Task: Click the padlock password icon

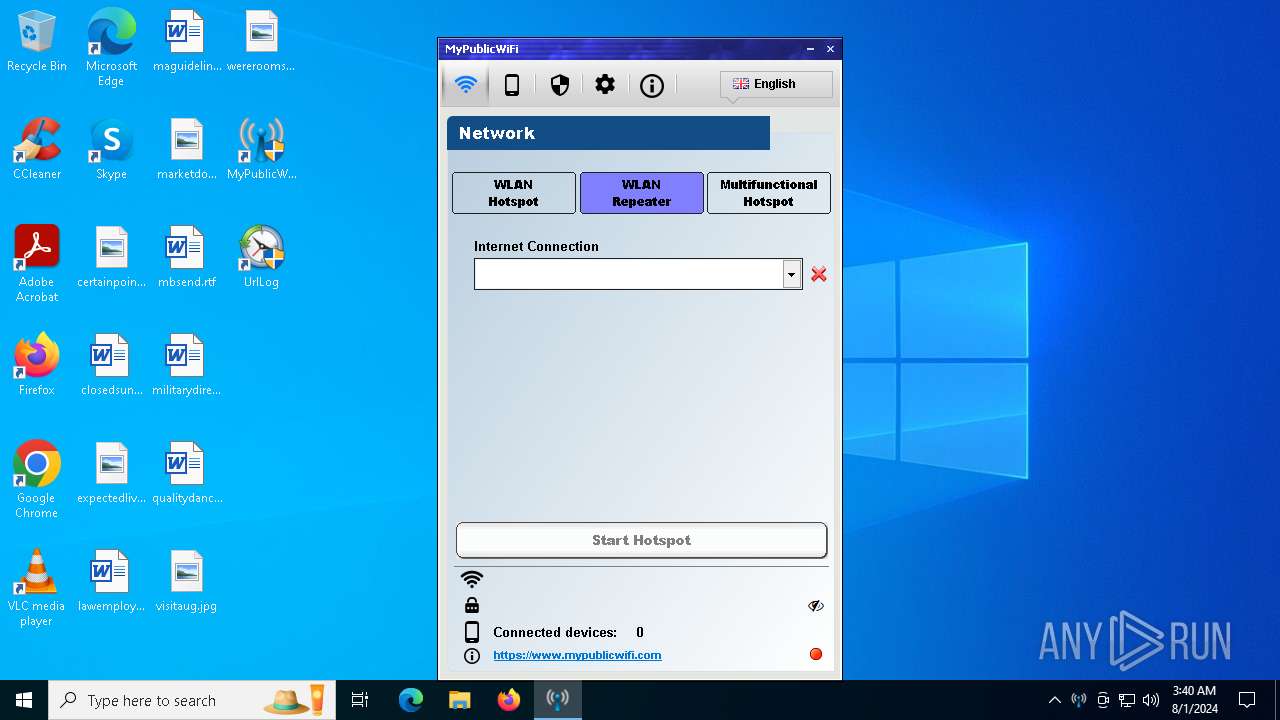Action: coord(472,605)
